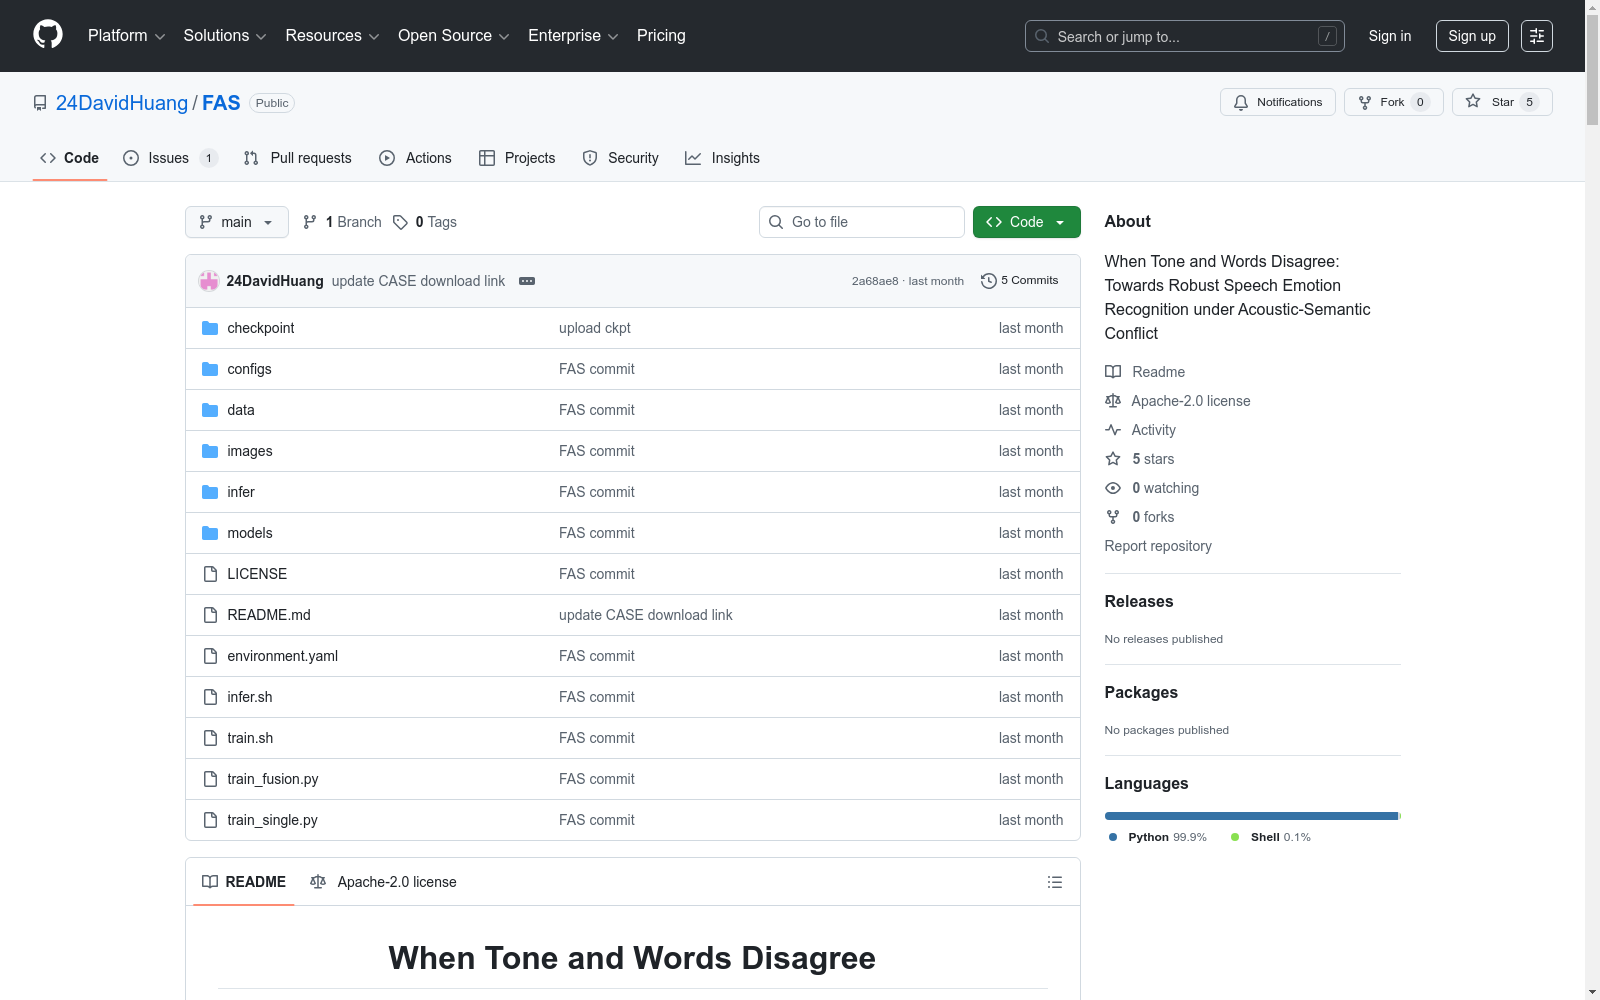Click the Sign up button
Image resolution: width=1600 pixels, height=1000 pixels.
1472,36
